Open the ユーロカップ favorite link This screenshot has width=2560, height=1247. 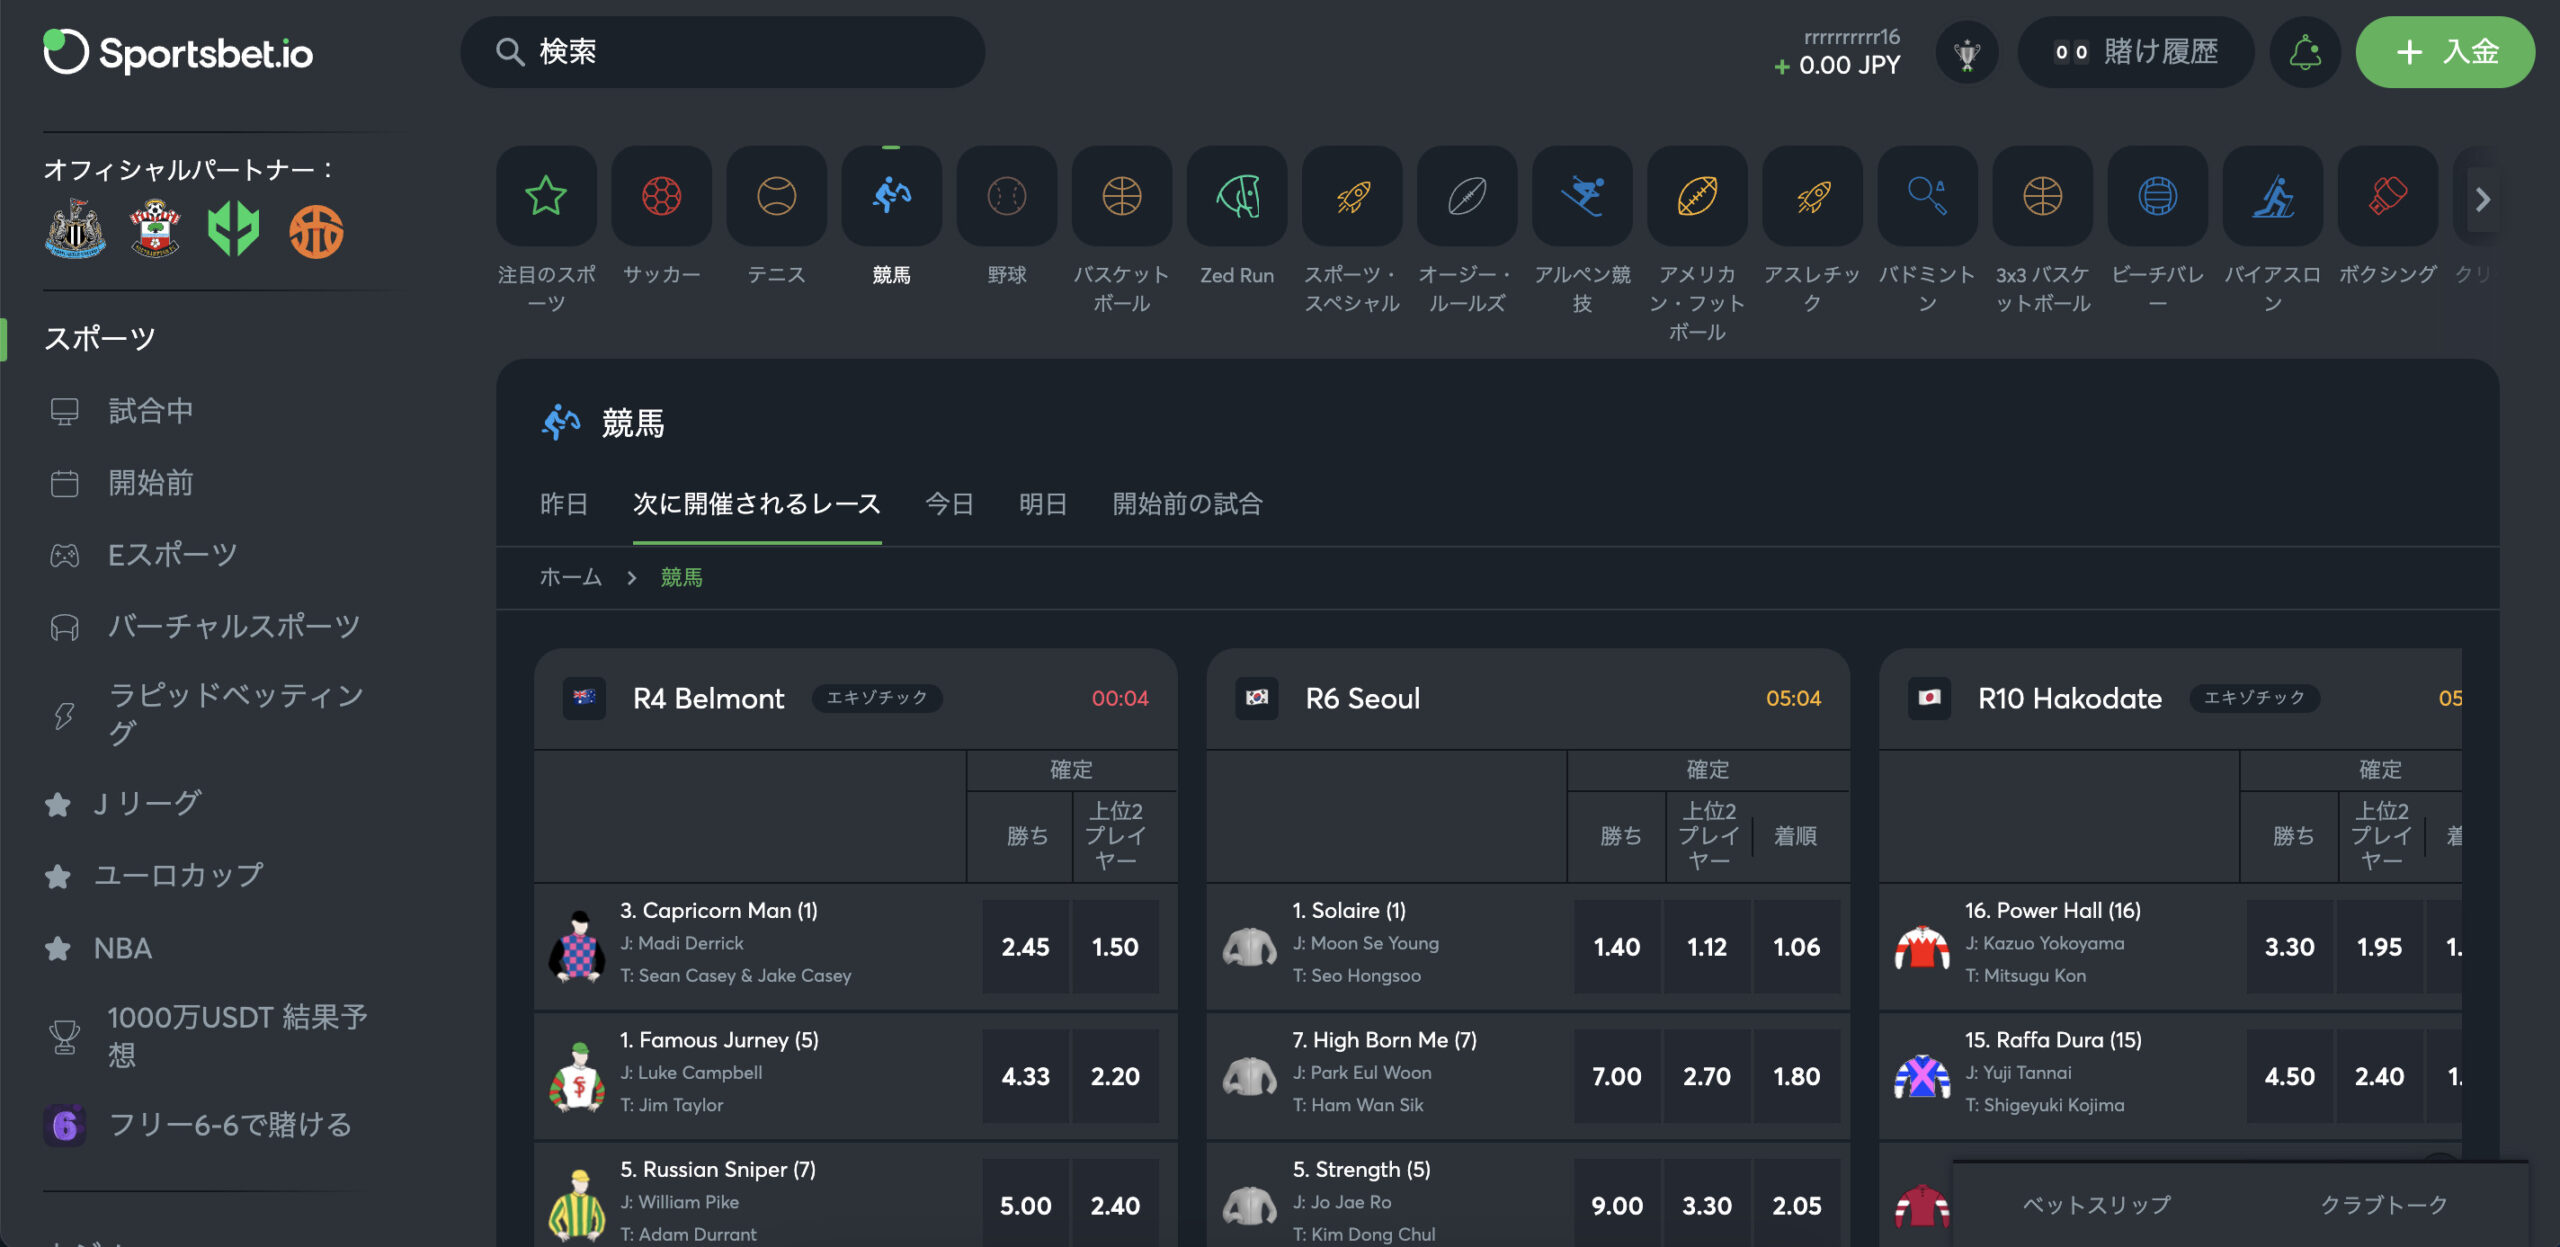click(178, 875)
